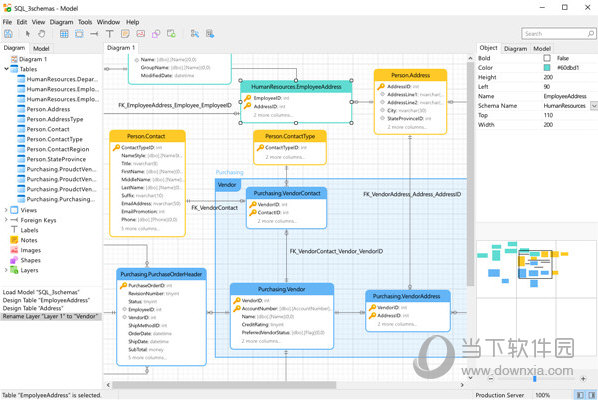
Task: Open the Diagram menu
Action: pyautogui.click(x=61, y=22)
